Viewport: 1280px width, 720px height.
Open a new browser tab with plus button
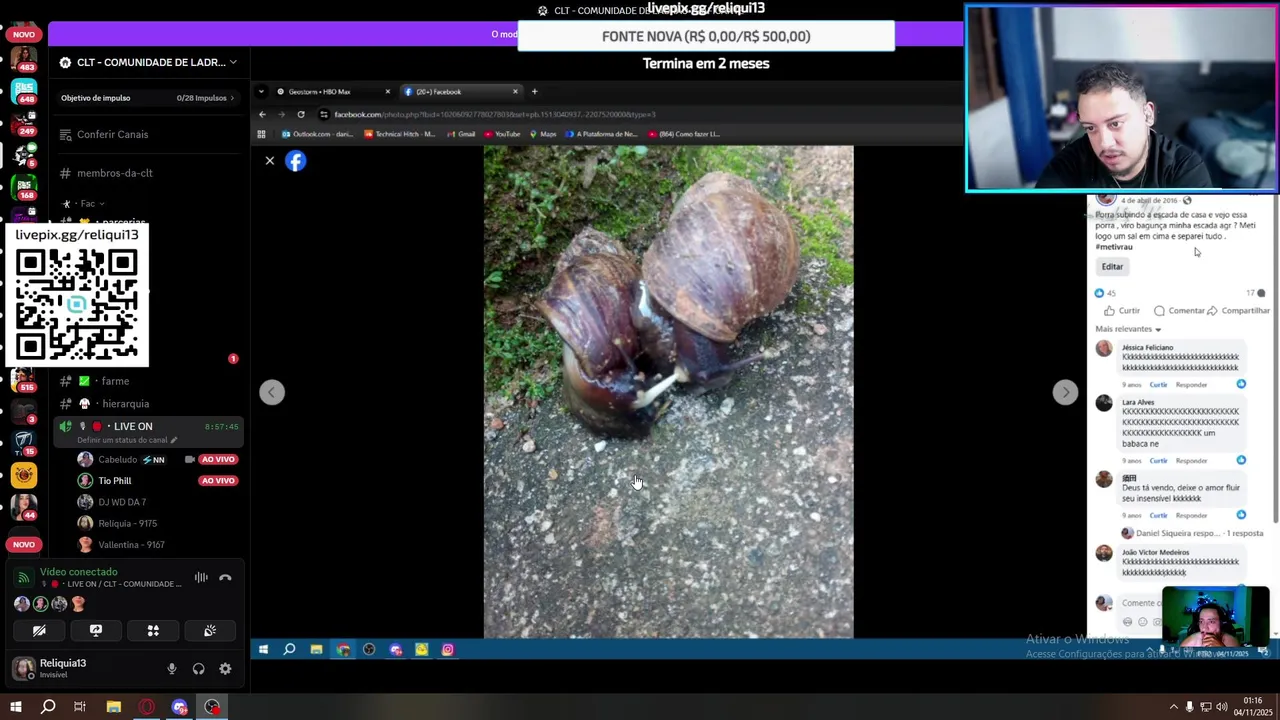click(534, 92)
